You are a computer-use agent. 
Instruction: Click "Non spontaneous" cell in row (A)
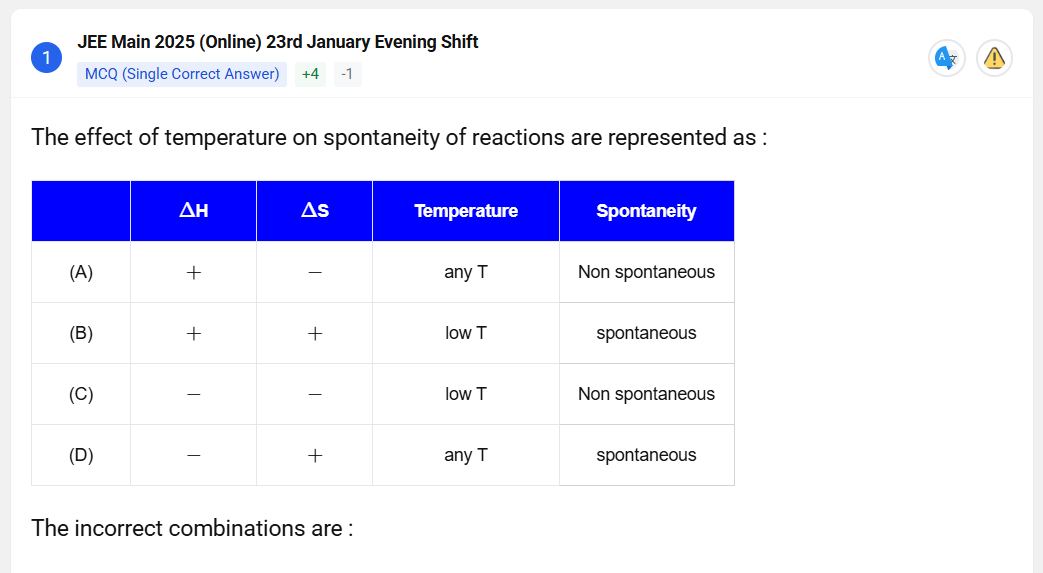[646, 272]
